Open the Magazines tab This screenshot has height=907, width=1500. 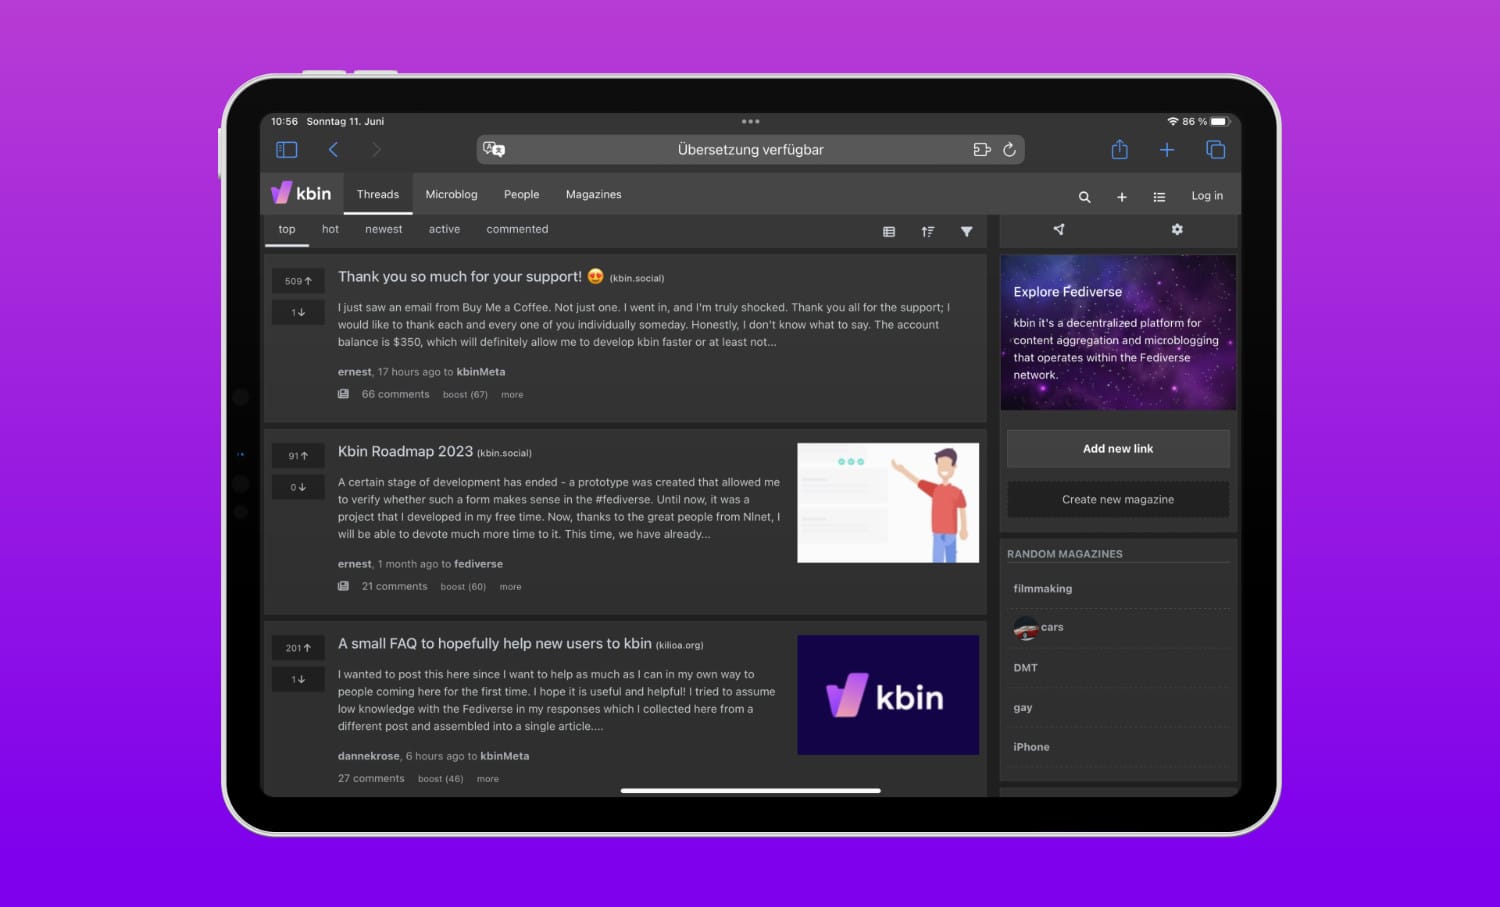[x=593, y=194]
